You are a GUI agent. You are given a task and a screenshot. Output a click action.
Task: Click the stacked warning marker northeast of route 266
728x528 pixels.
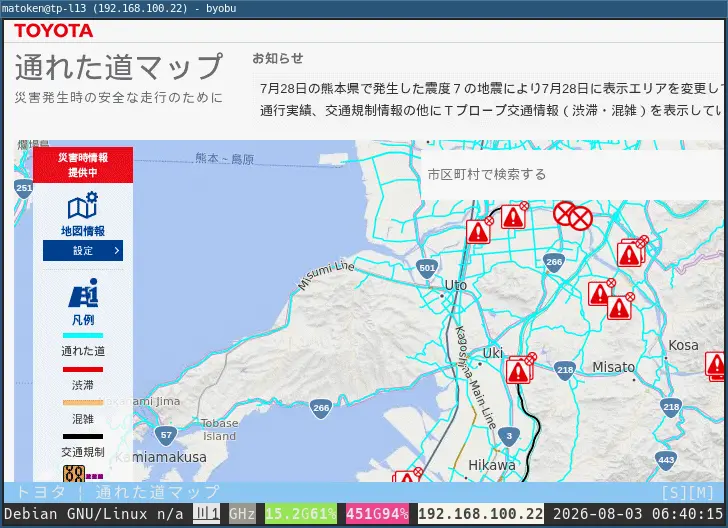[632, 253]
